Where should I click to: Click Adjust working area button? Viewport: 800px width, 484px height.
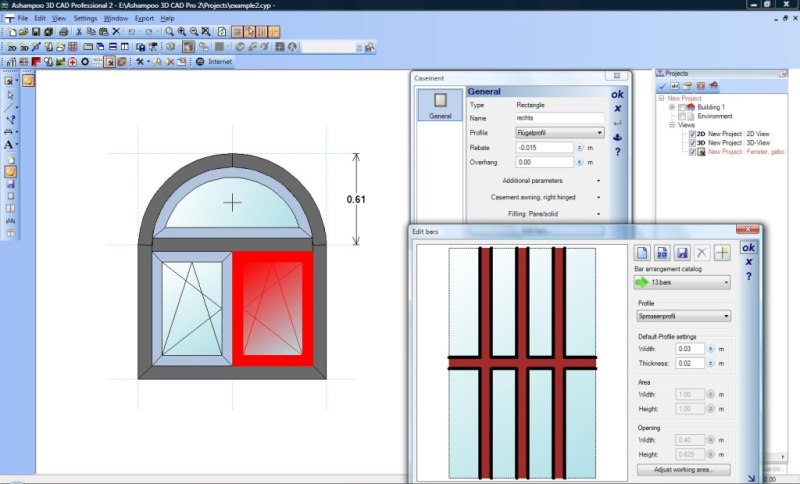pyautogui.click(x=684, y=469)
